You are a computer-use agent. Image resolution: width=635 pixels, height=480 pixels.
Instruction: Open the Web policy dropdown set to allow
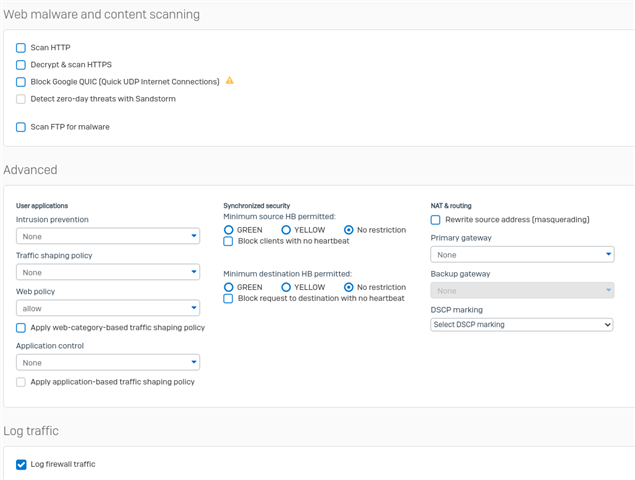coord(108,308)
